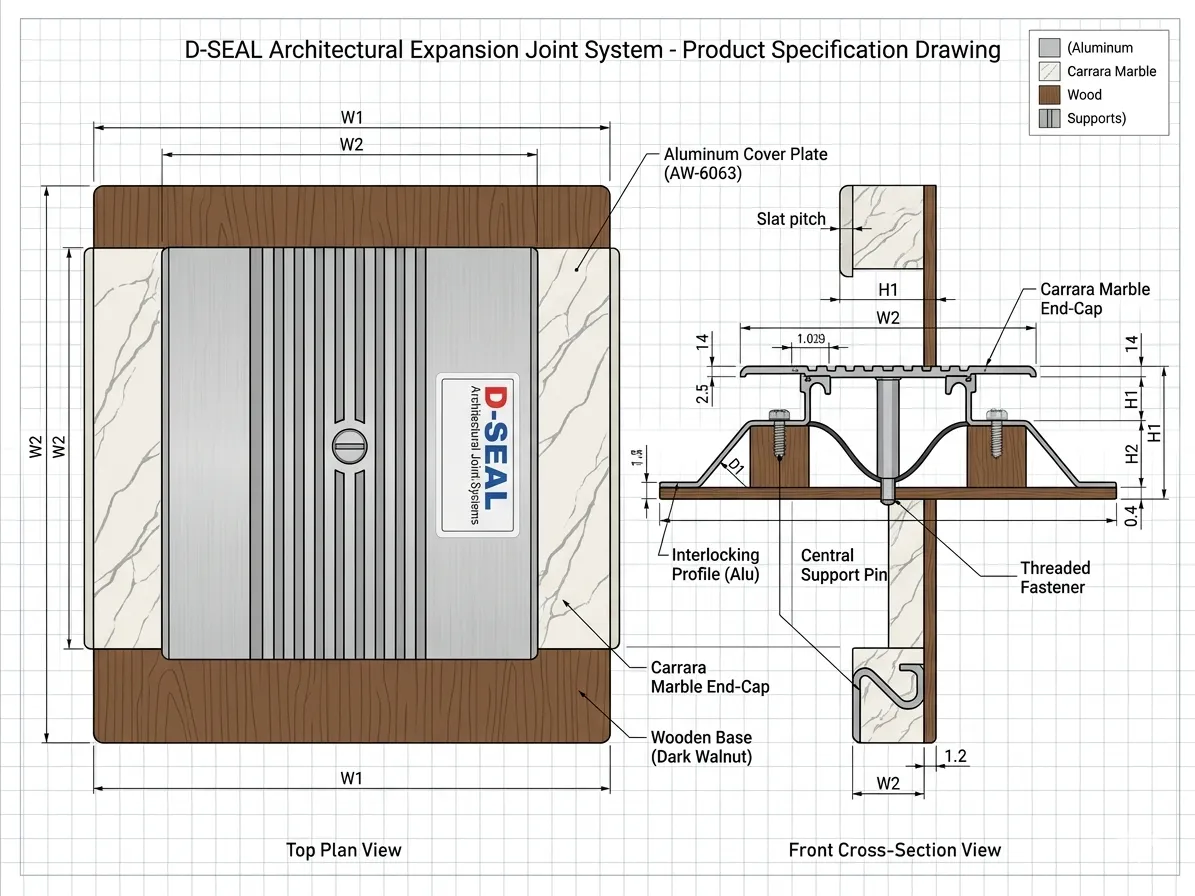This screenshot has width=1195, height=896.
Task: Click the Aluminum legend color swatch
Action: pos(1049,47)
